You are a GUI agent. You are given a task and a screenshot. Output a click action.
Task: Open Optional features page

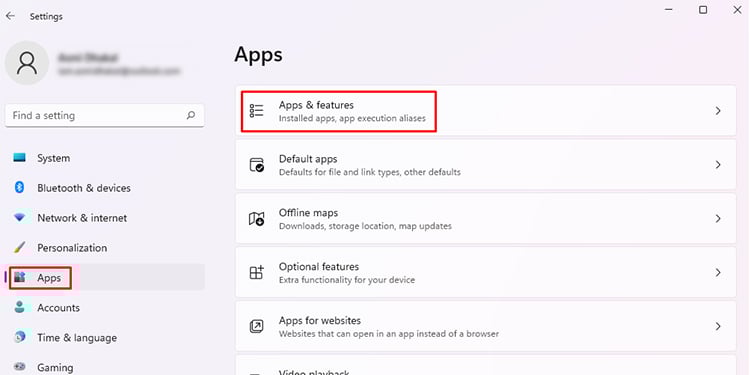tap(485, 272)
